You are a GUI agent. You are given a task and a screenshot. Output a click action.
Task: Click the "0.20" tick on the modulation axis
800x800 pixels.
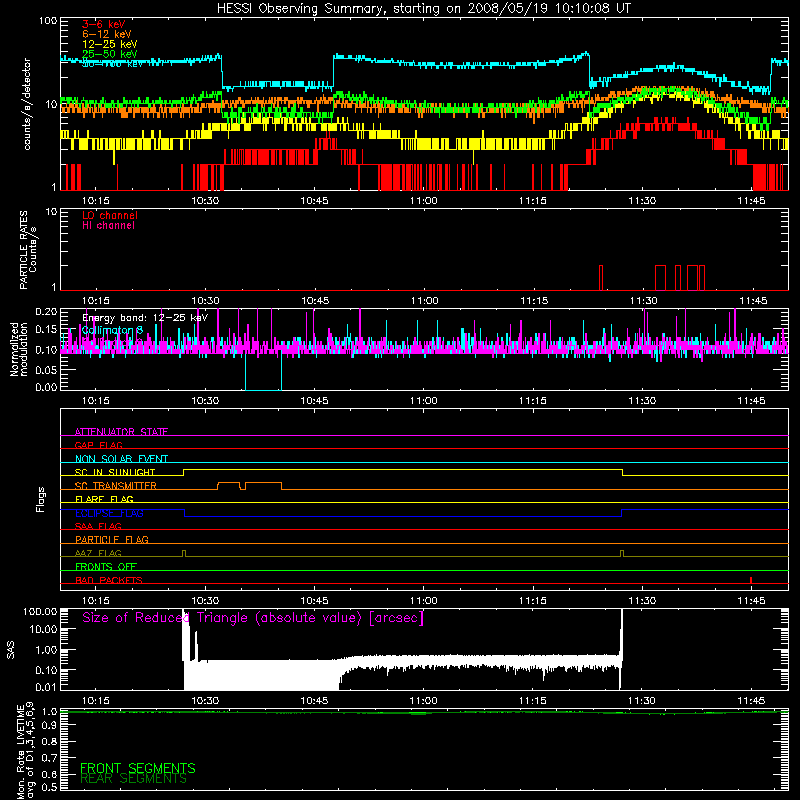click(46, 311)
